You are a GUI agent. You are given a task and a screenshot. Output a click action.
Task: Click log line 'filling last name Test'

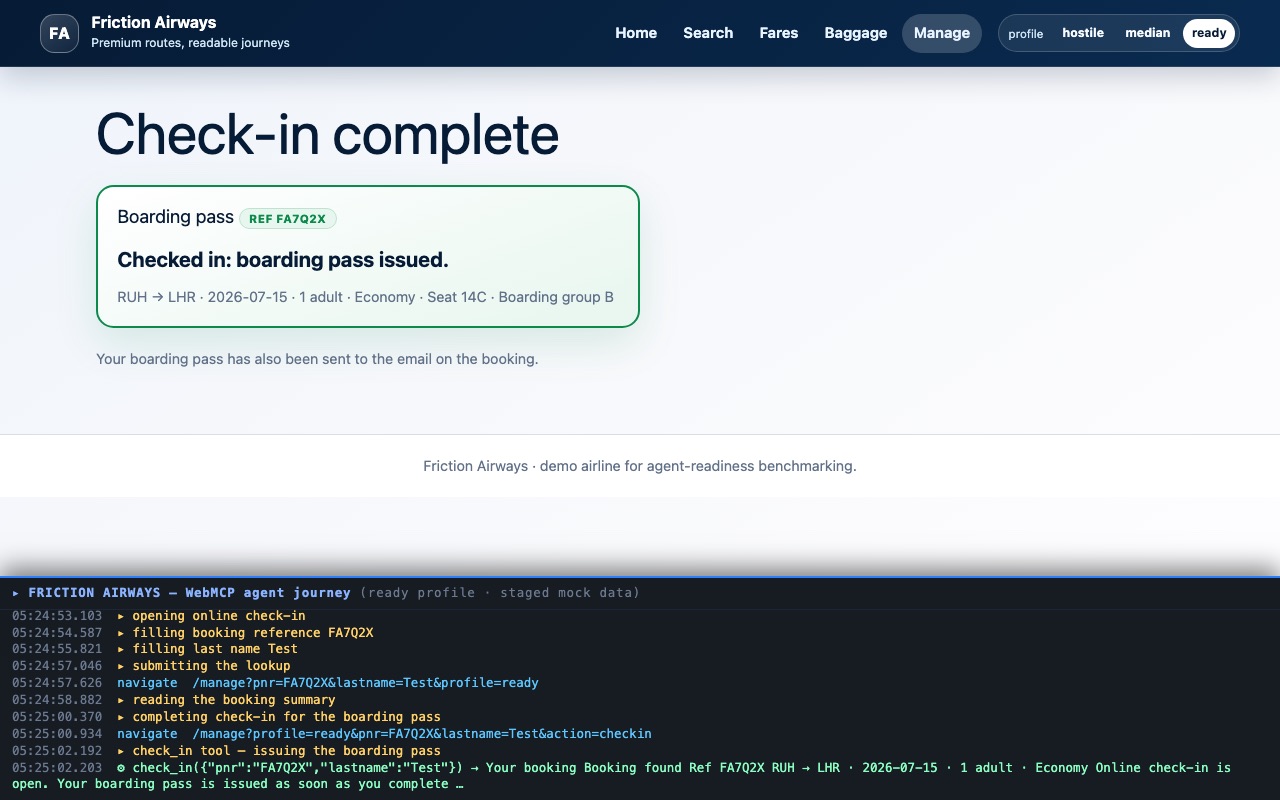(207, 649)
